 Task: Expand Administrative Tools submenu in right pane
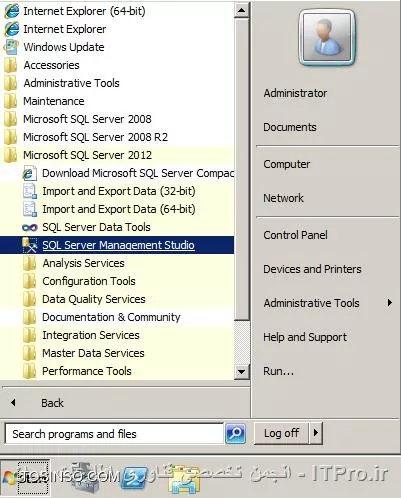point(327,303)
